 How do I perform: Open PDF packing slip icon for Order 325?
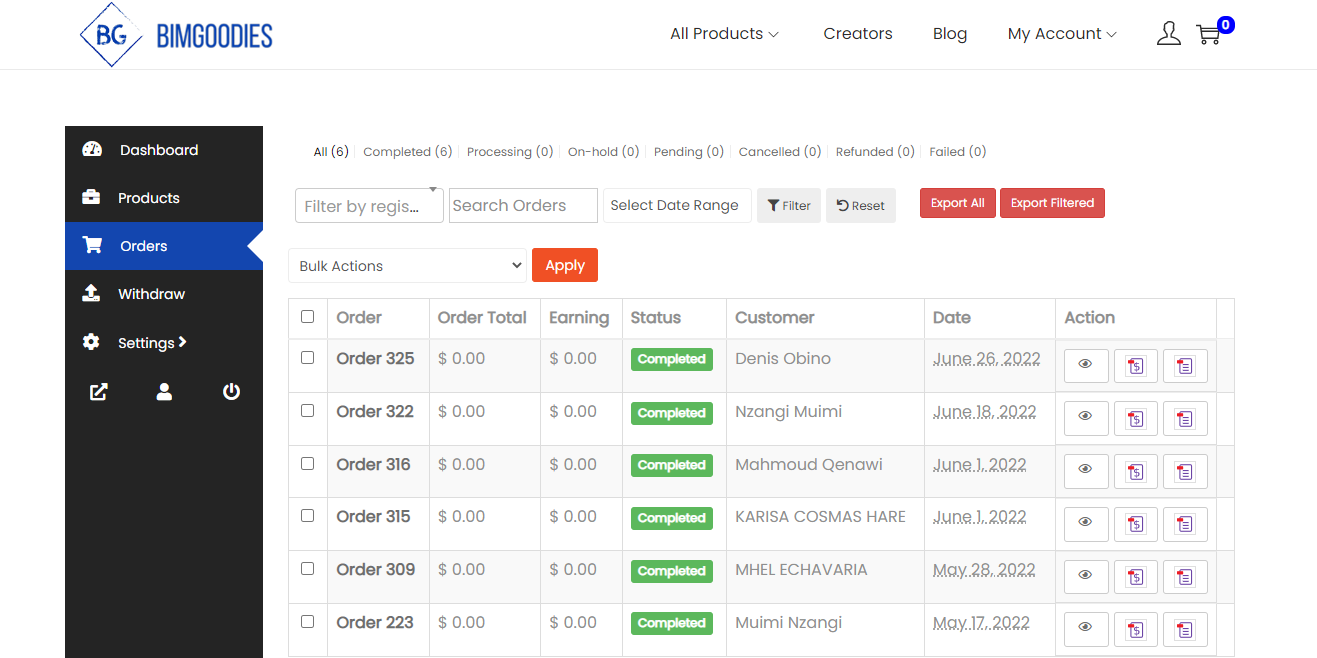point(1185,366)
